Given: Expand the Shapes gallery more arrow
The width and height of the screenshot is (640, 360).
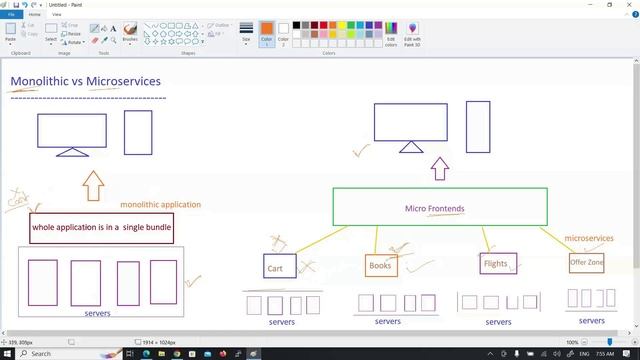Looking at the screenshot, I should tap(202, 42).
